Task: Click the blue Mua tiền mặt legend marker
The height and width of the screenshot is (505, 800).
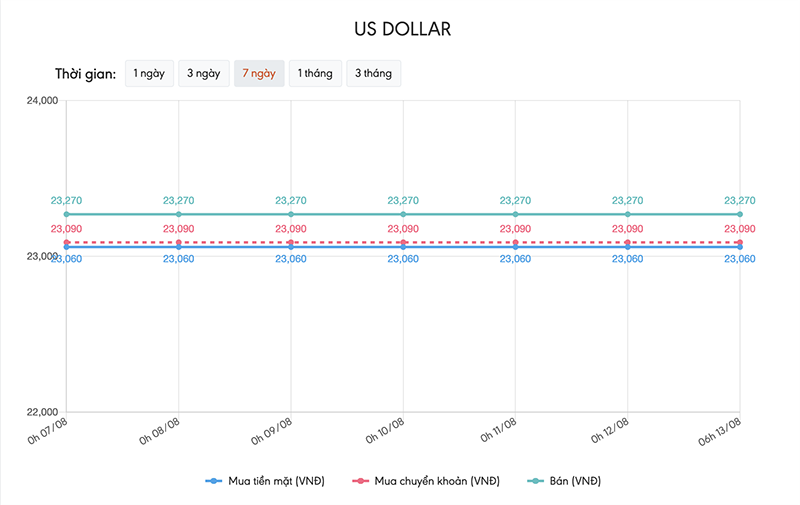Action: [212, 481]
